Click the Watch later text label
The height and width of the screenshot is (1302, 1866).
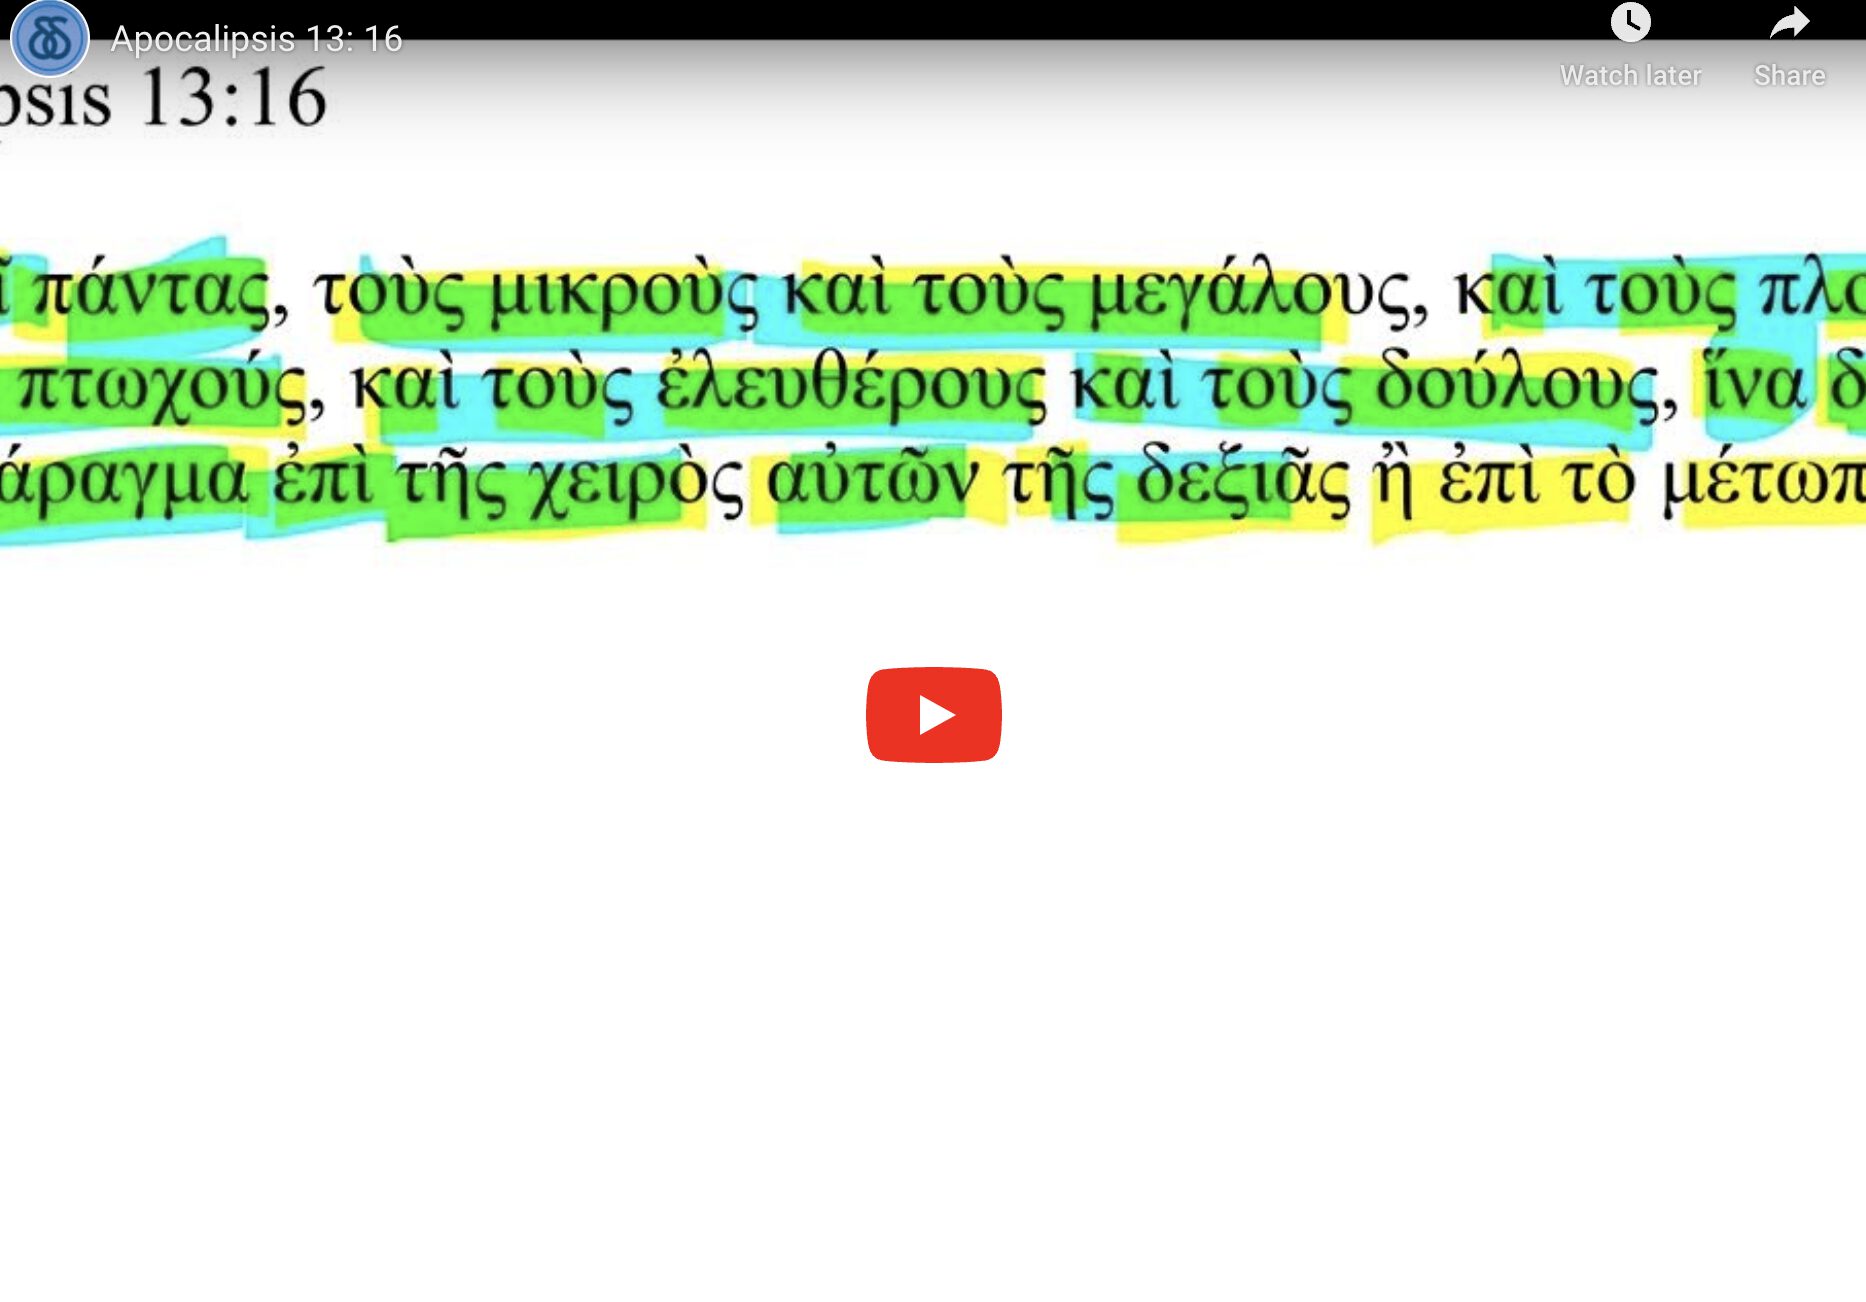click(1630, 75)
